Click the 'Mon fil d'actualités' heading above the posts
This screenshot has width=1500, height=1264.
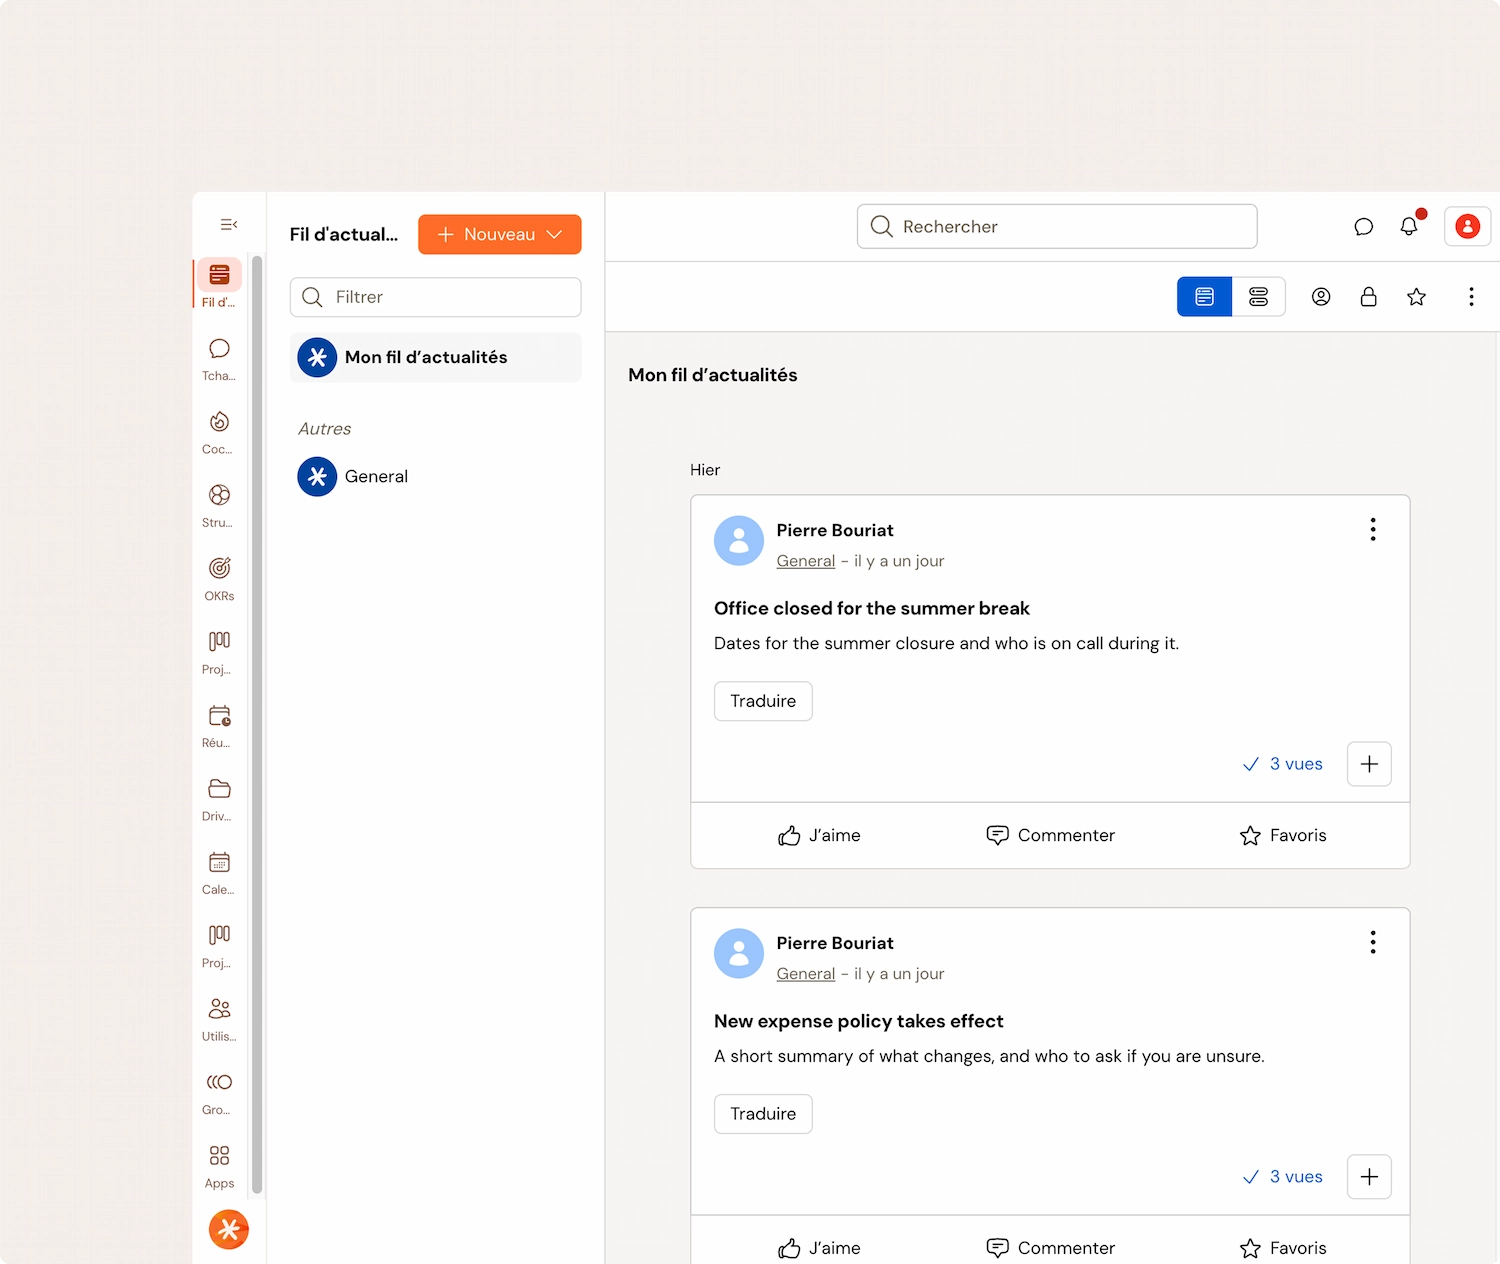coord(713,375)
